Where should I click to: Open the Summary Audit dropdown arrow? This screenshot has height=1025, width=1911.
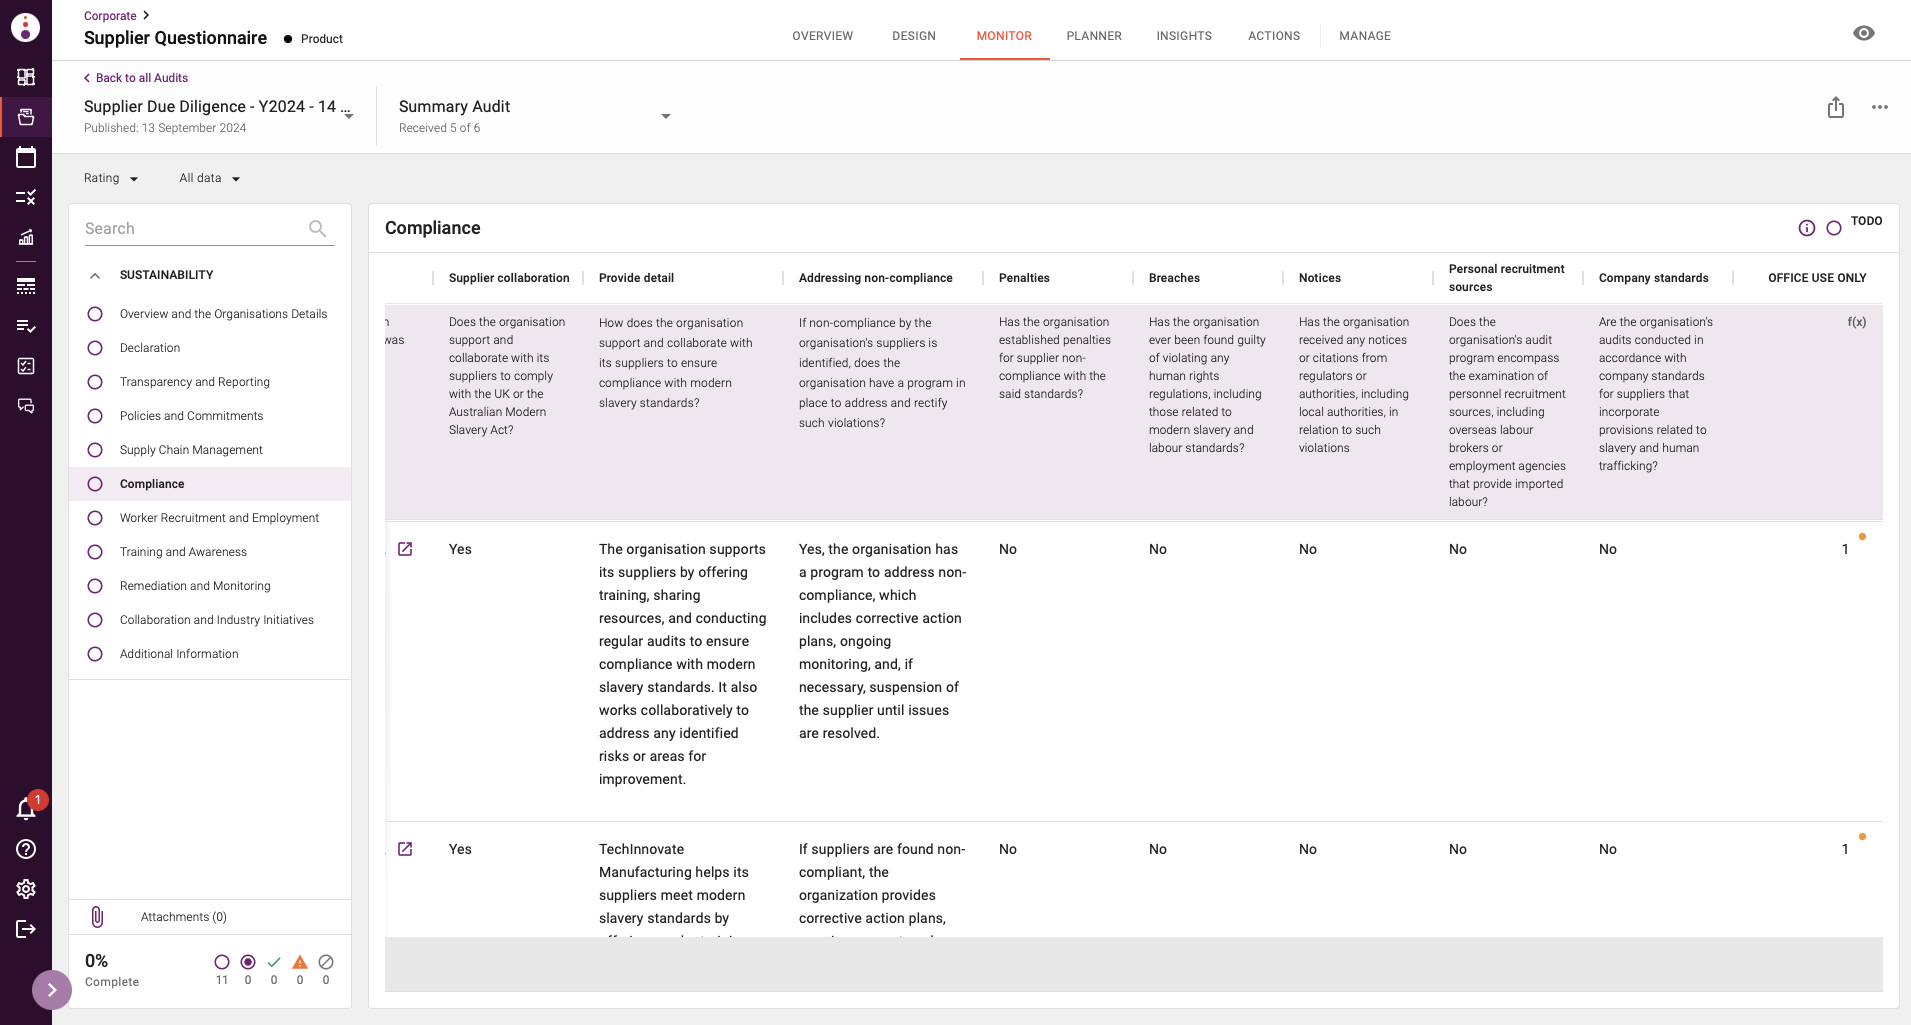(x=666, y=116)
